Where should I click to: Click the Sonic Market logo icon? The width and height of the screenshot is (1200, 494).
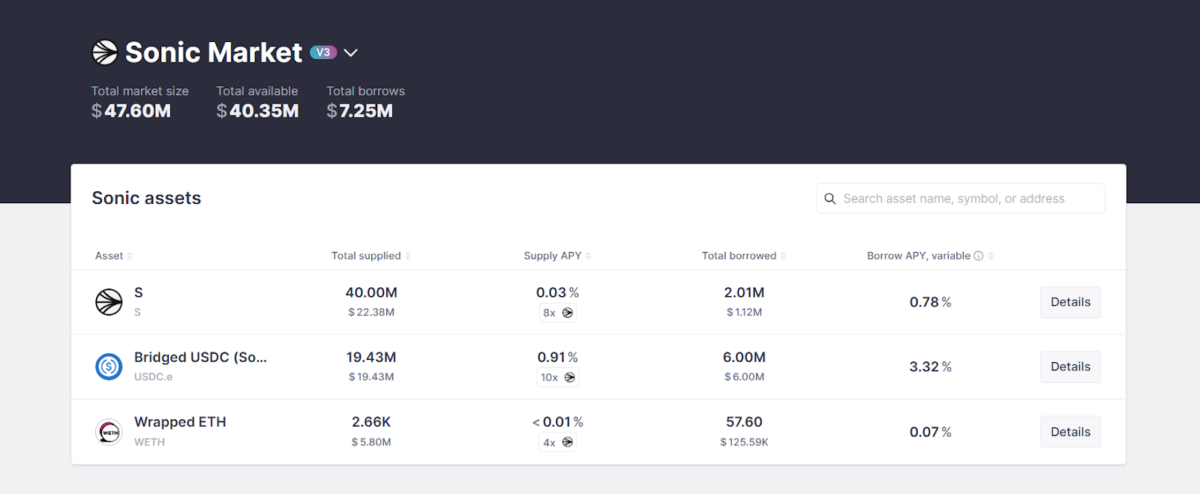tap(105, 52)
